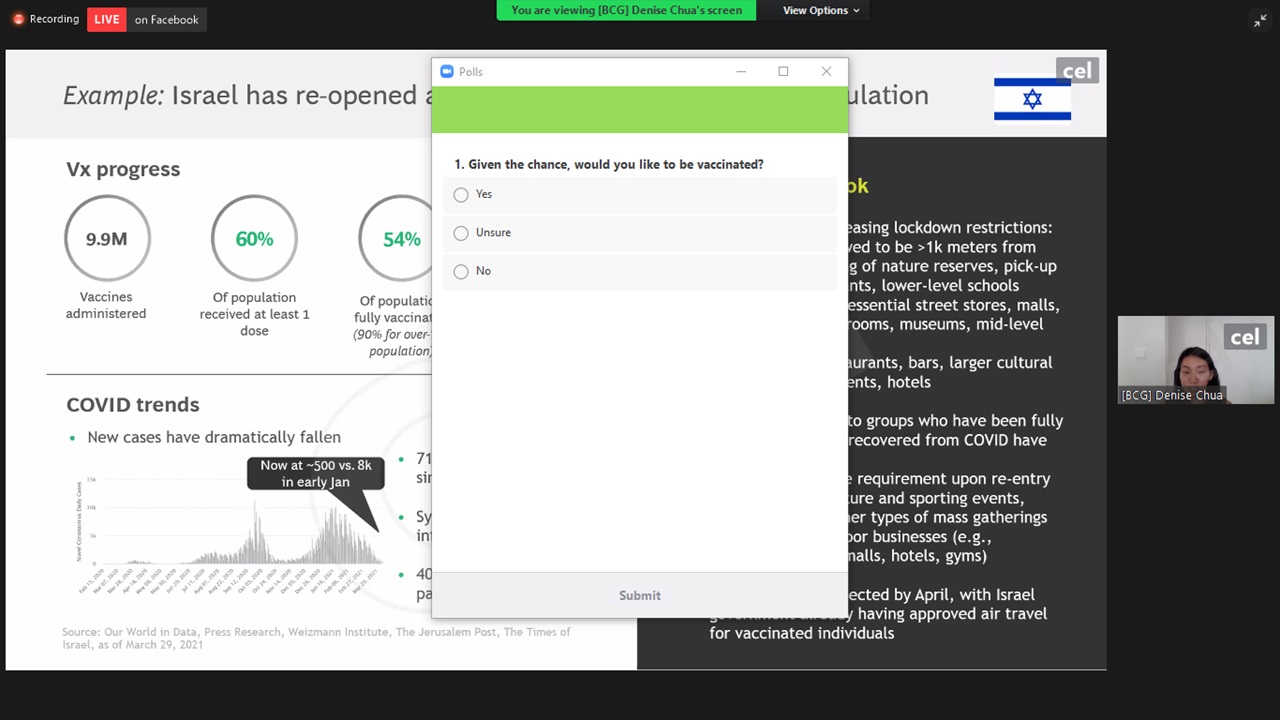The image size is (1280, 720).
Task: Open the View Options dropdown
Action: point(820,10)
